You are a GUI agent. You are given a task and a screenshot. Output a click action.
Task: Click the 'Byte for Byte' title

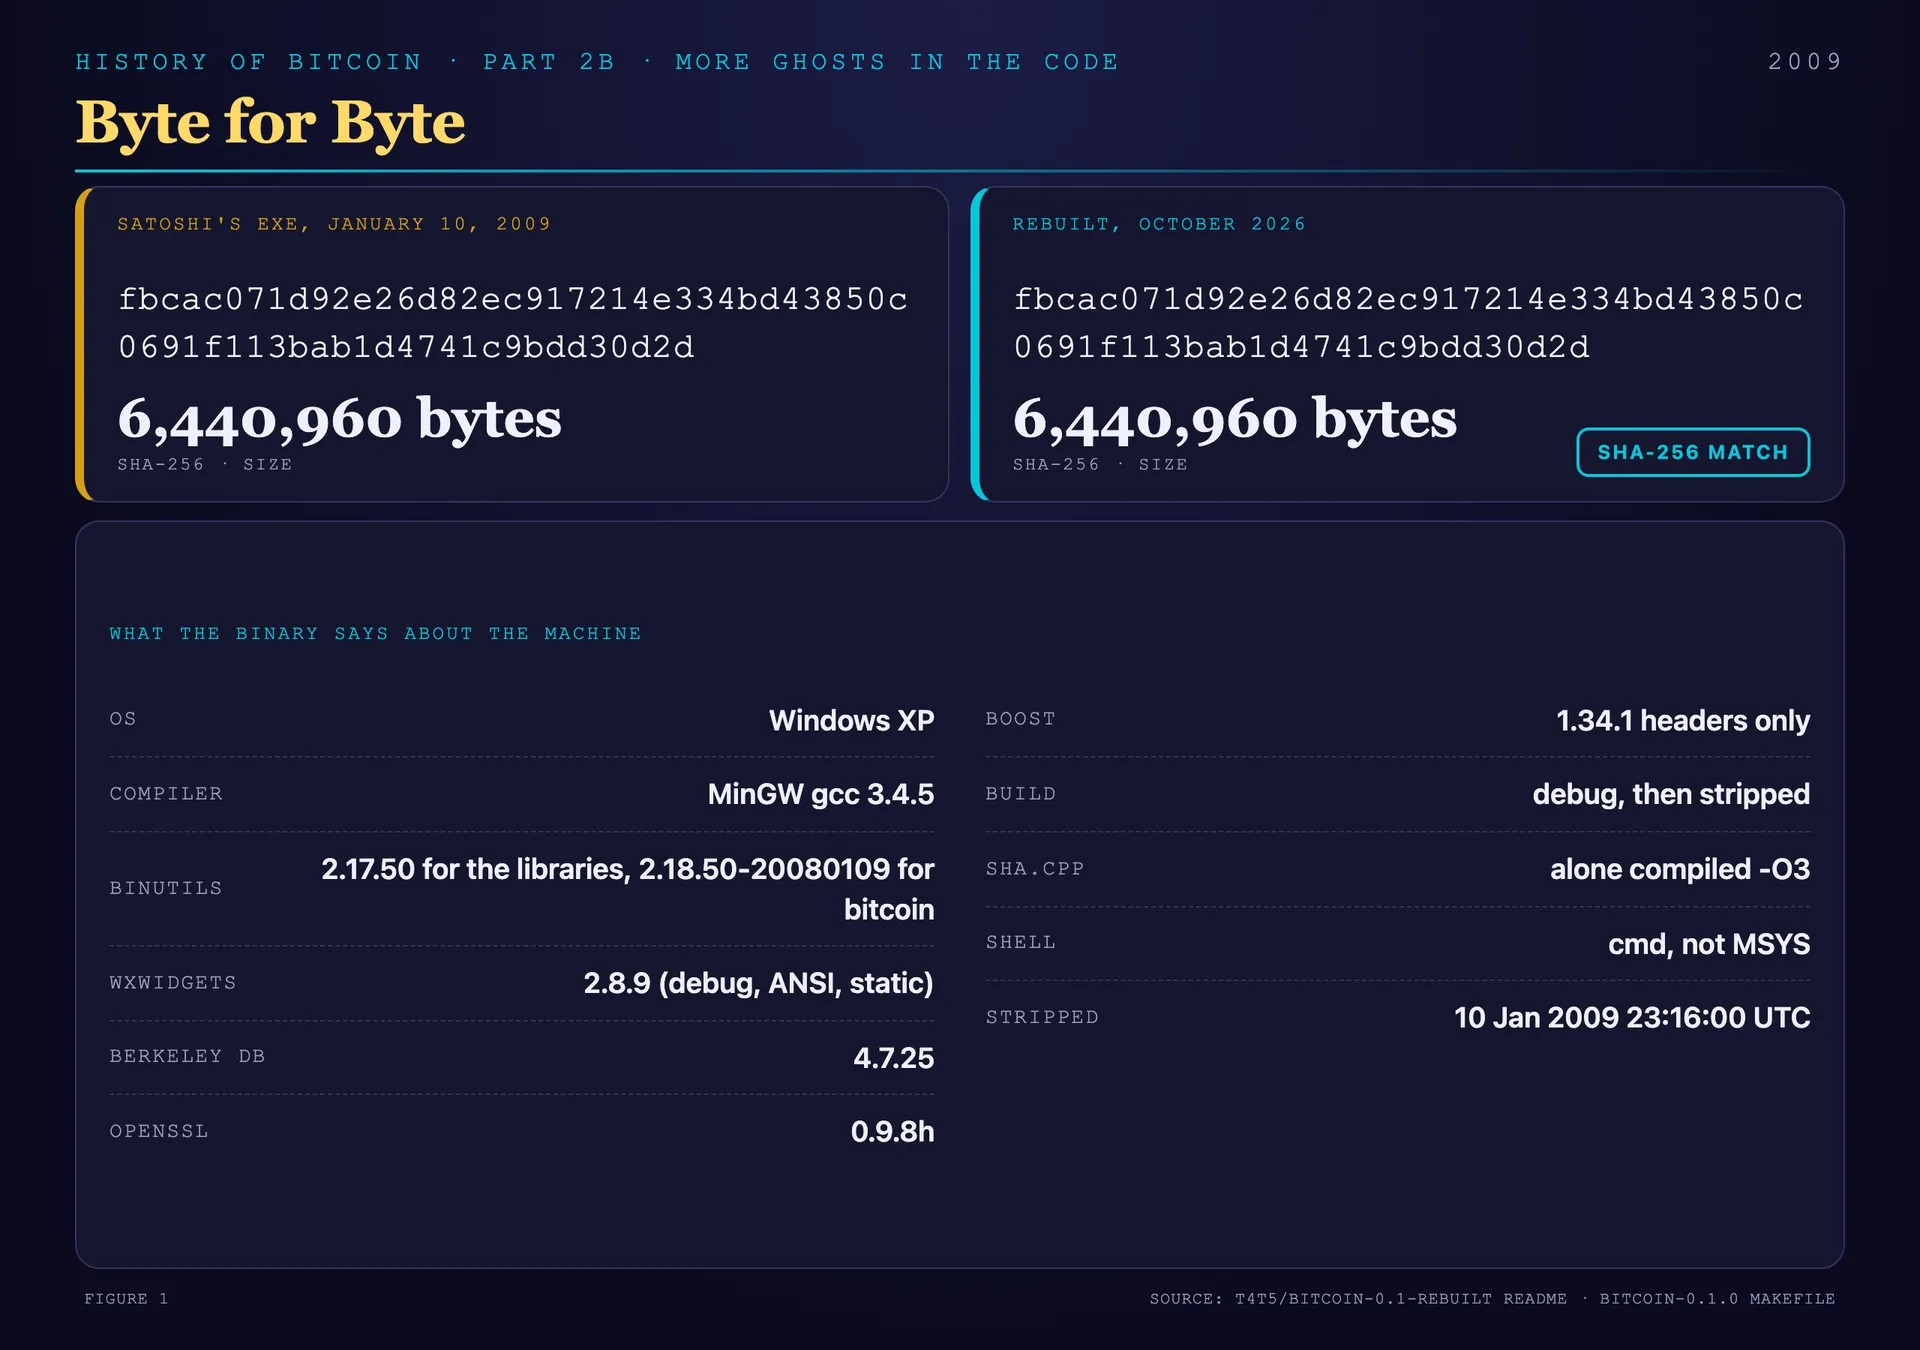pyautogui.click(x=271, y=122)
